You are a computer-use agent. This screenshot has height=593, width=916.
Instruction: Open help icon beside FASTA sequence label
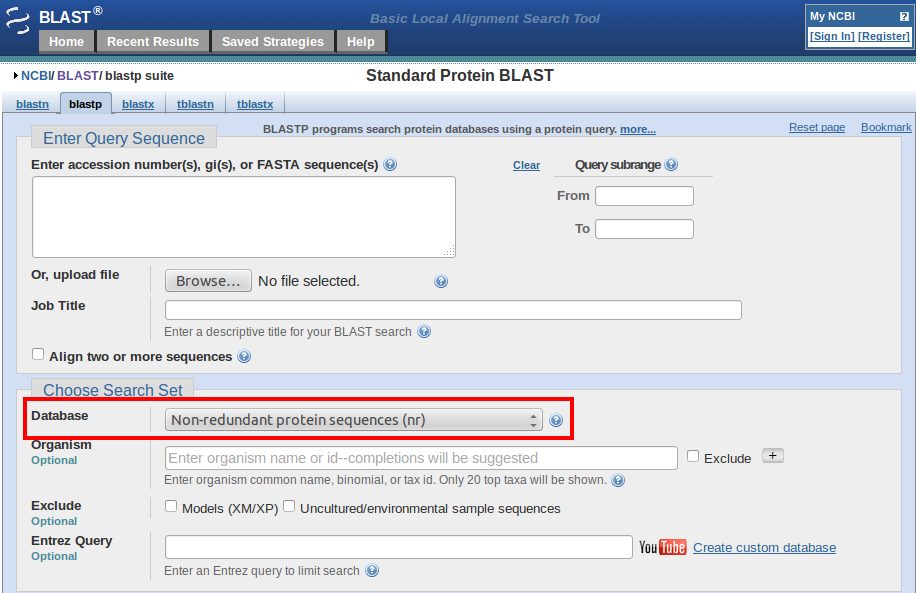pos(390,165)
